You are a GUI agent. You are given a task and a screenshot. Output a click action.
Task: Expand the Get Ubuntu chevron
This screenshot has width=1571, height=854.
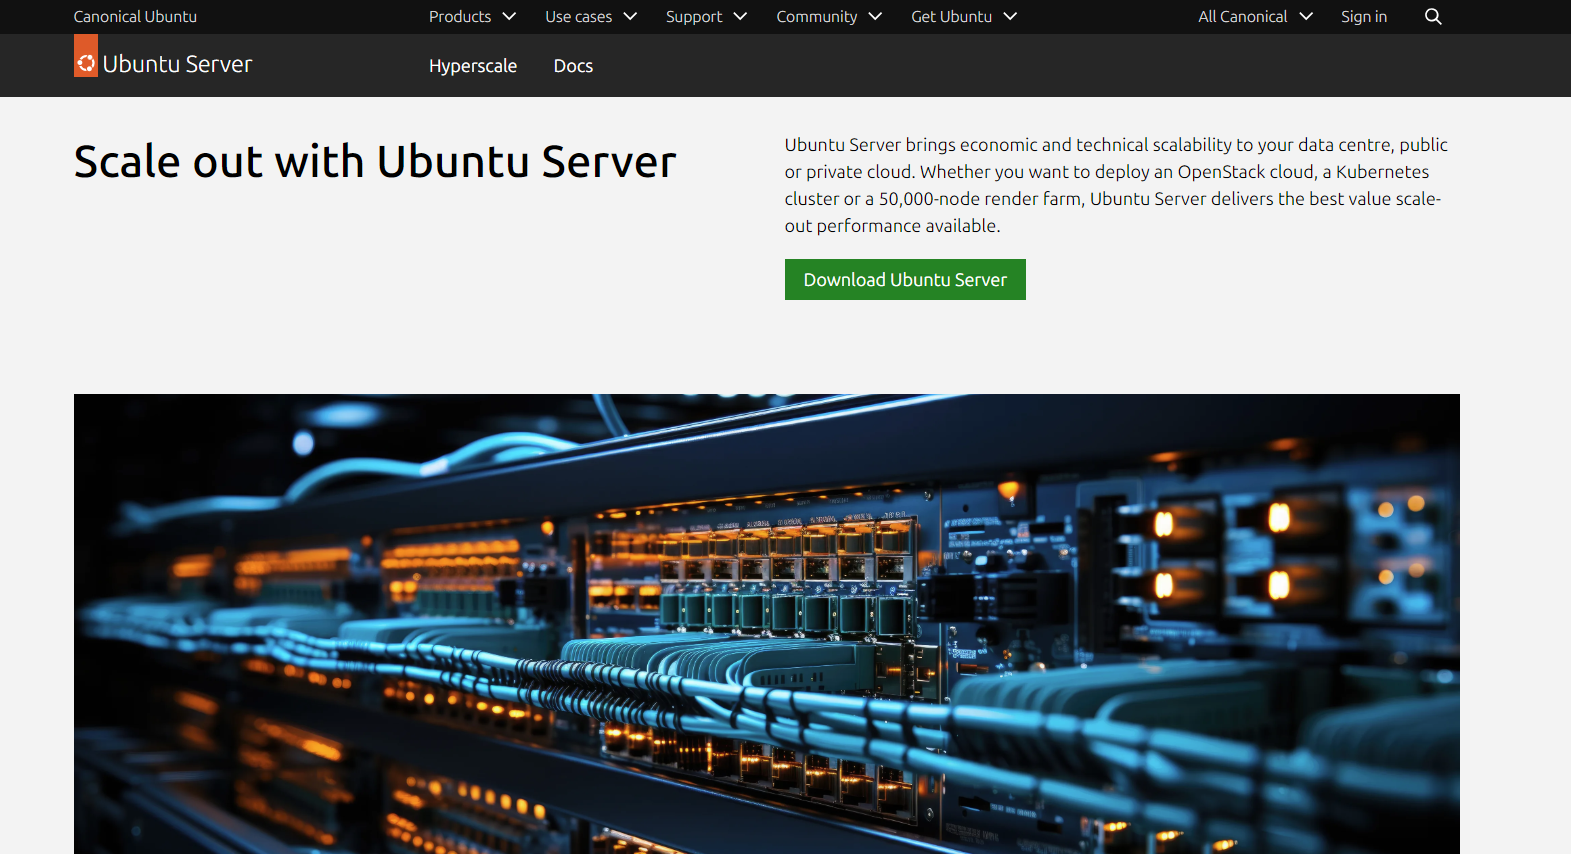[x=1010, y=17]
